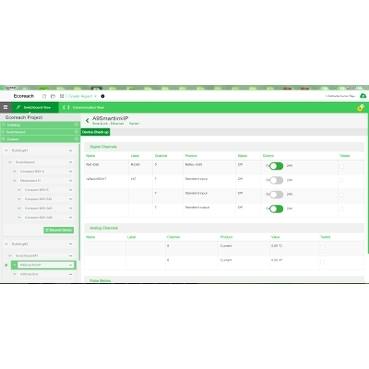This screenshot has width=369, height=369.
Task: Collapse the Masterpact H tree node
Action: coord(14,181)
